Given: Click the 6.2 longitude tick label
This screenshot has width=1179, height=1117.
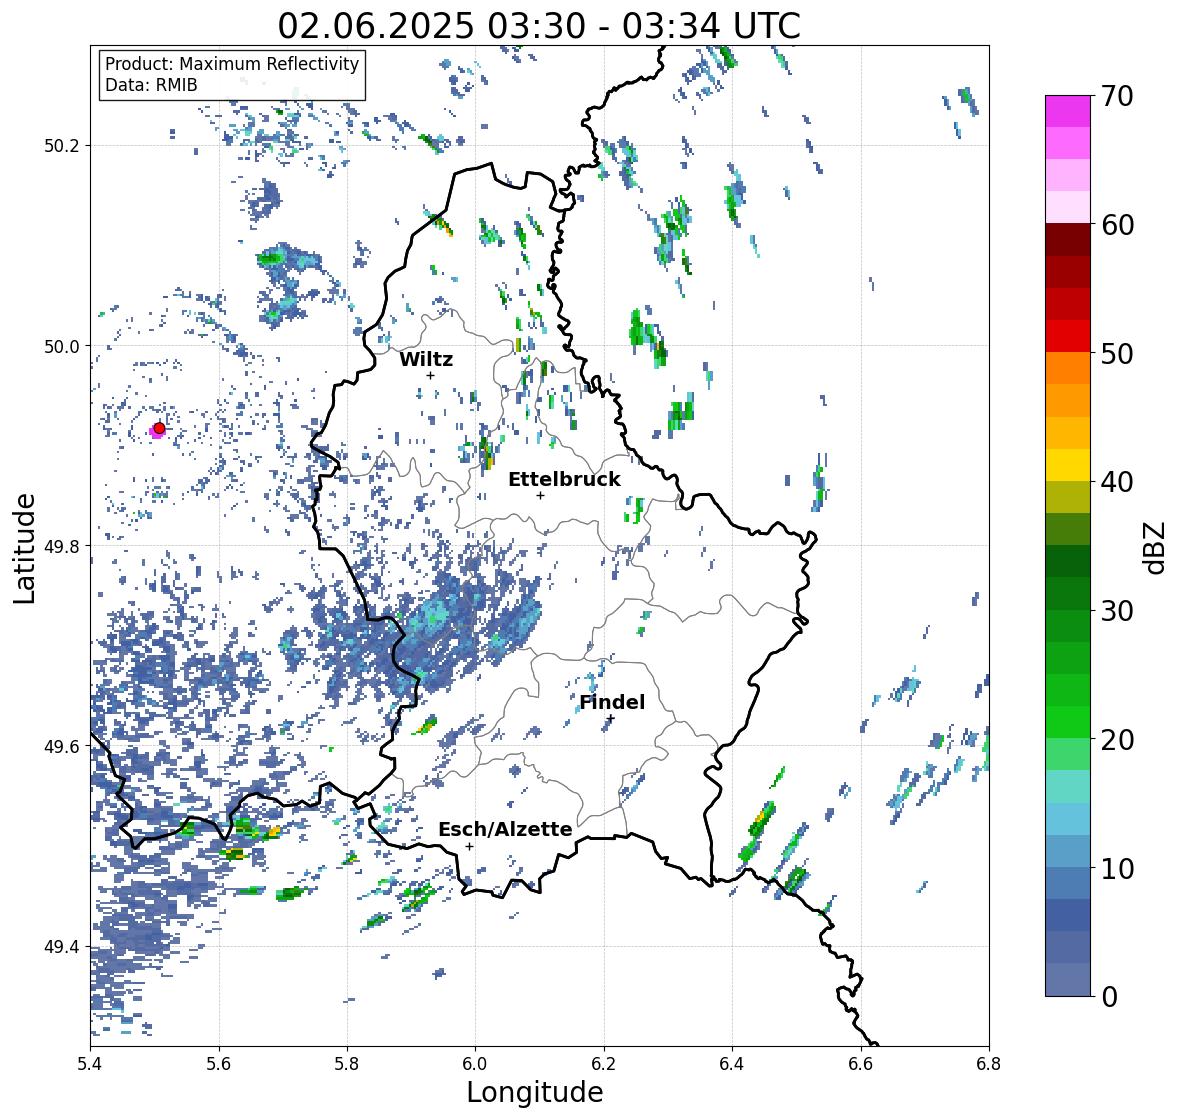Looking at the screenshot, I should [604, 1063].
